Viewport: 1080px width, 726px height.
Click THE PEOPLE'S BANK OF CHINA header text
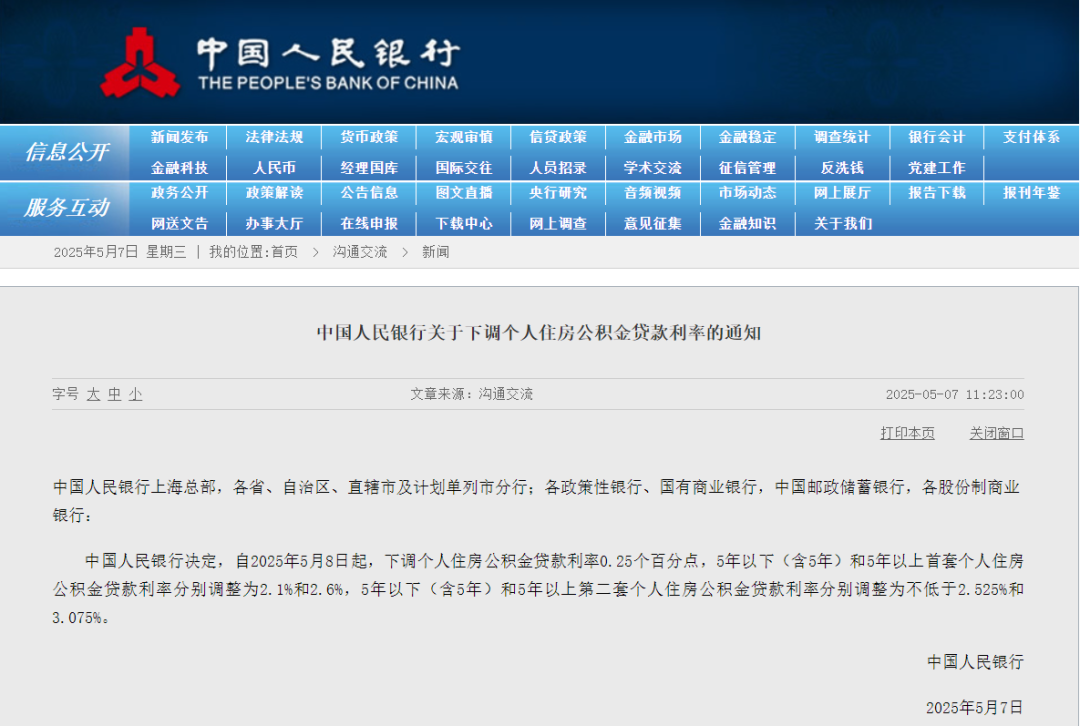[329, 83]
